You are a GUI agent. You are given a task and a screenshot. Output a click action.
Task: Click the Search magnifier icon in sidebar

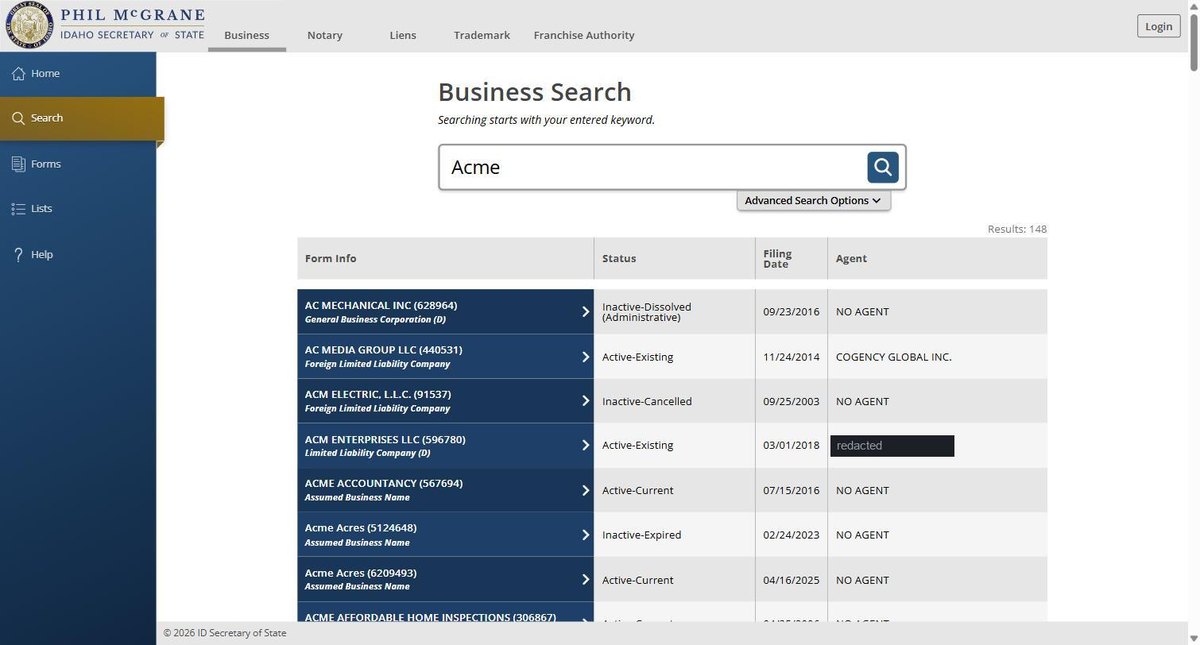(18, 118)
